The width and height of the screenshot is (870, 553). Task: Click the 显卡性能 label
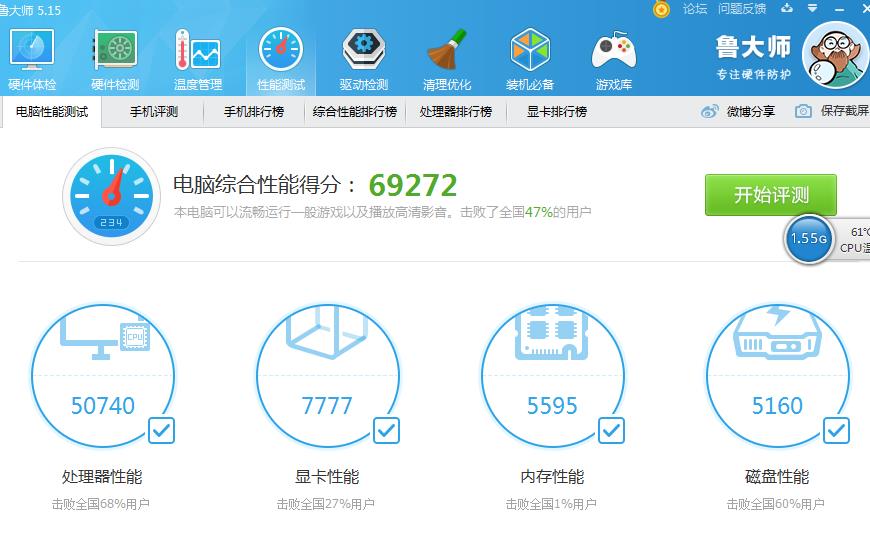coord(327,477)
